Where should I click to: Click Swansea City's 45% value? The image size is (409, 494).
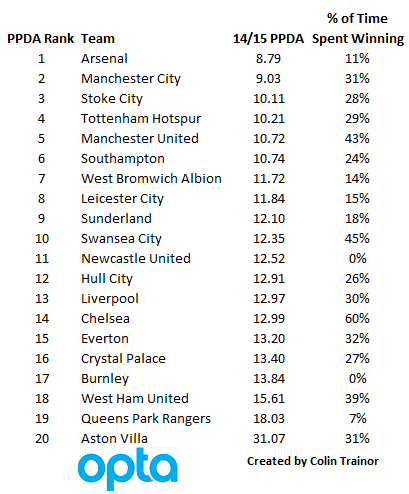click(357, 239)
